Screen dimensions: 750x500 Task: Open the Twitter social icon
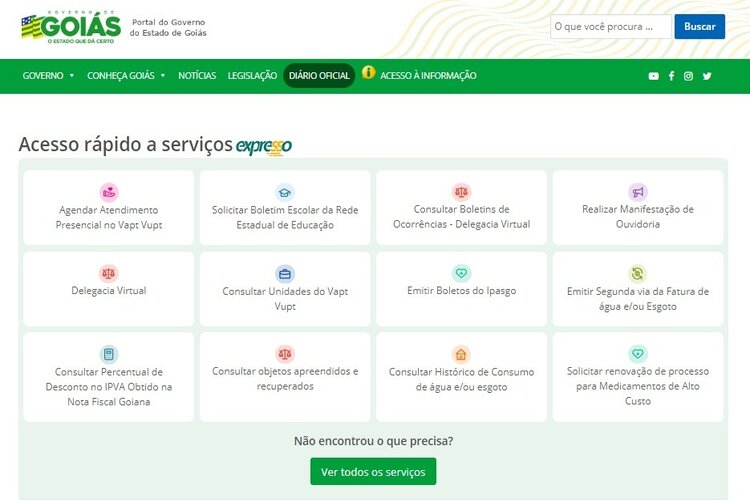pos(706,76)
